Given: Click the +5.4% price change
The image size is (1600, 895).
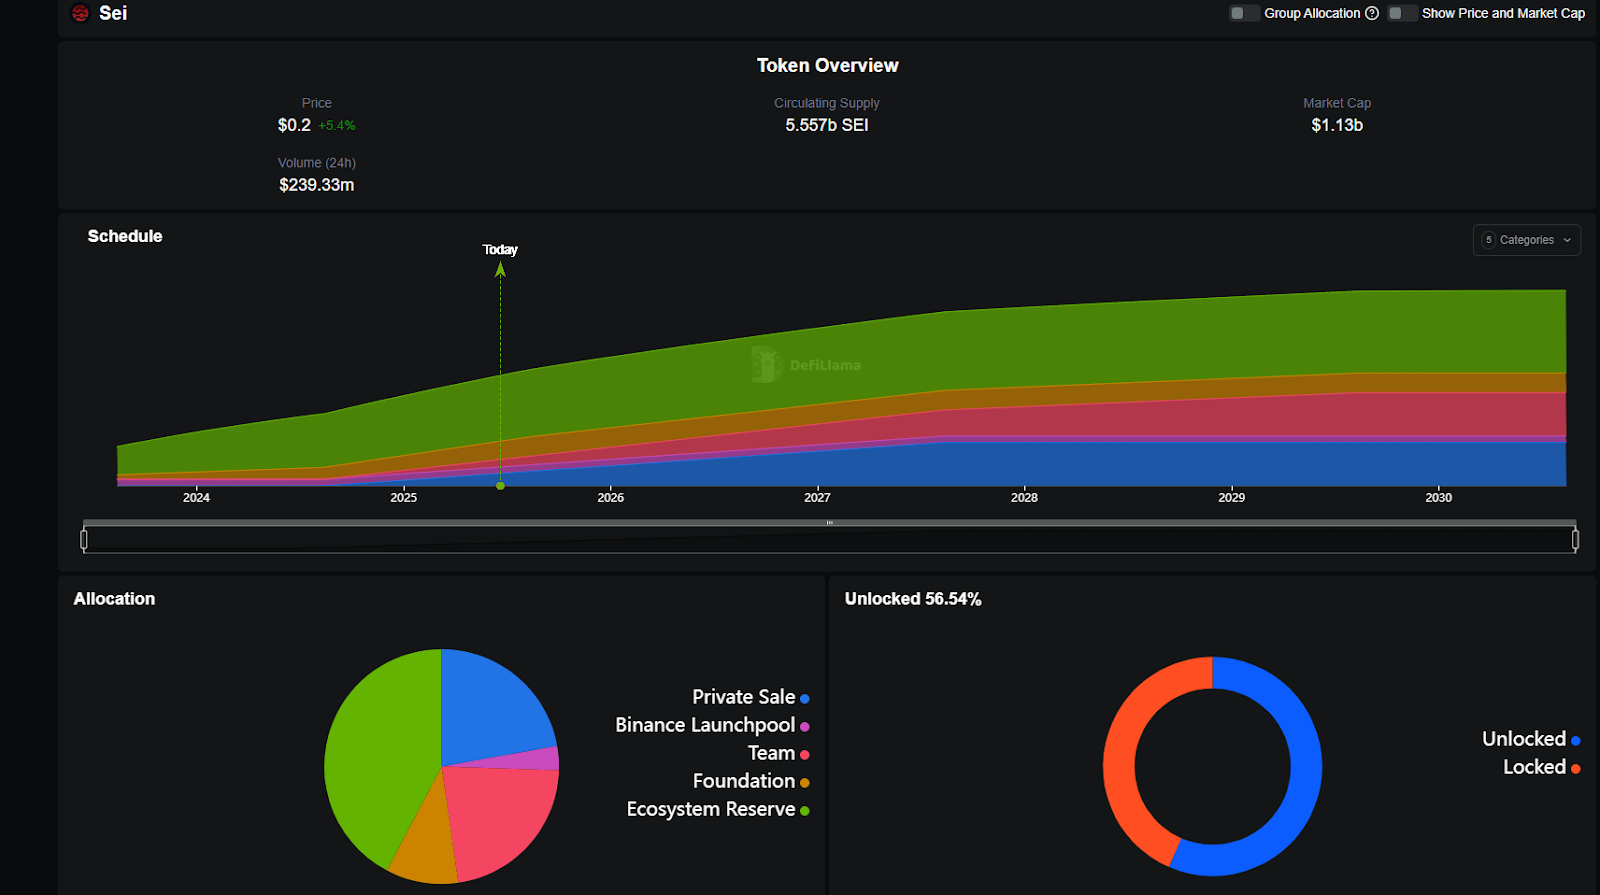Looking at the screenshot, I should [337, 126].
